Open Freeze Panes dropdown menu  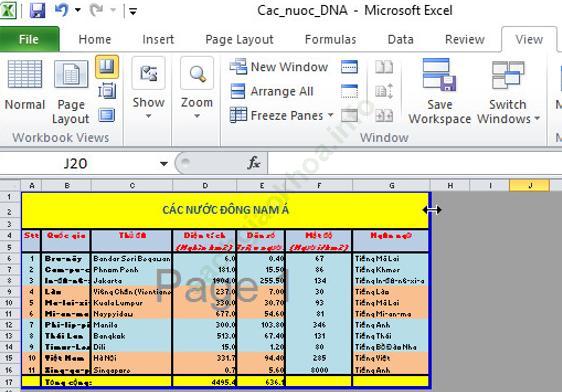click(282, 115)
